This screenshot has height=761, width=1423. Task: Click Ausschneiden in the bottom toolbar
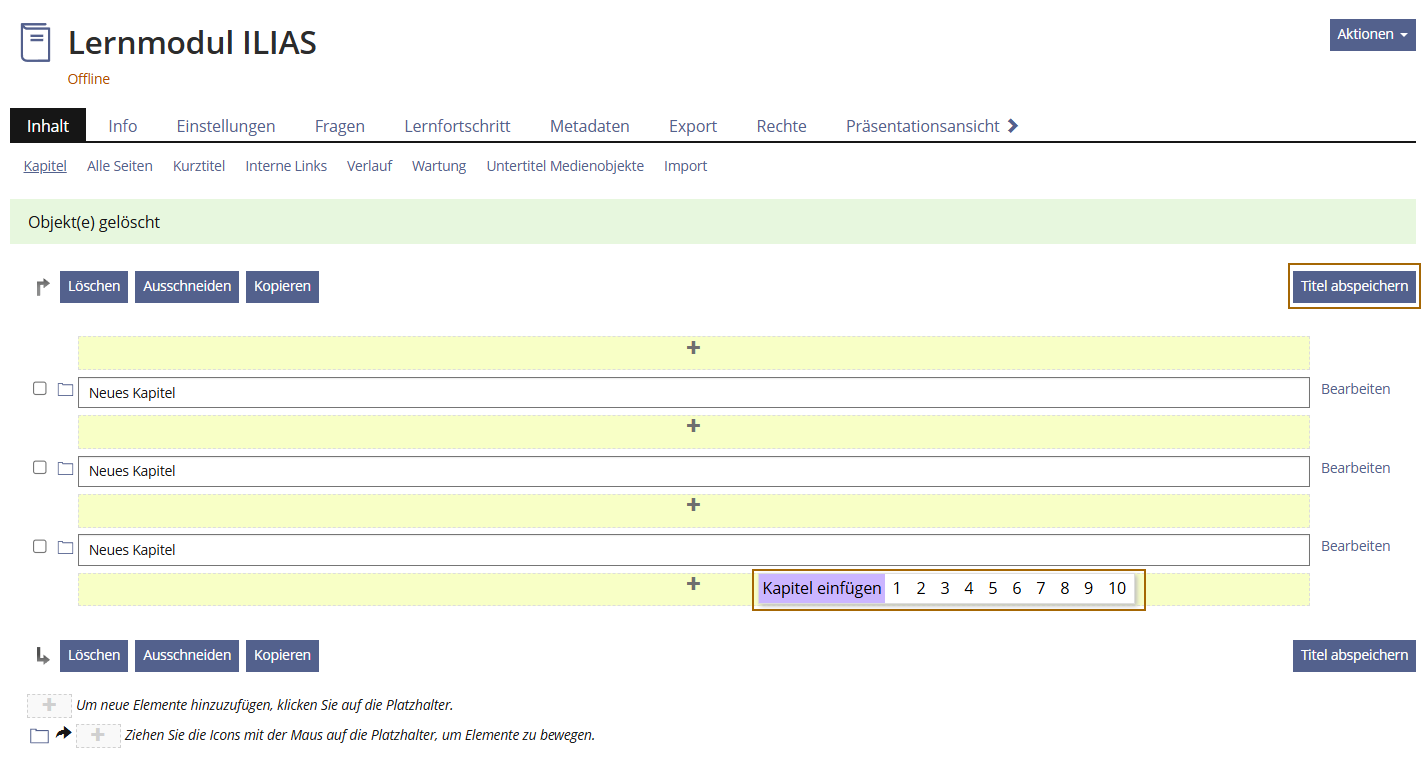(187, 655)
